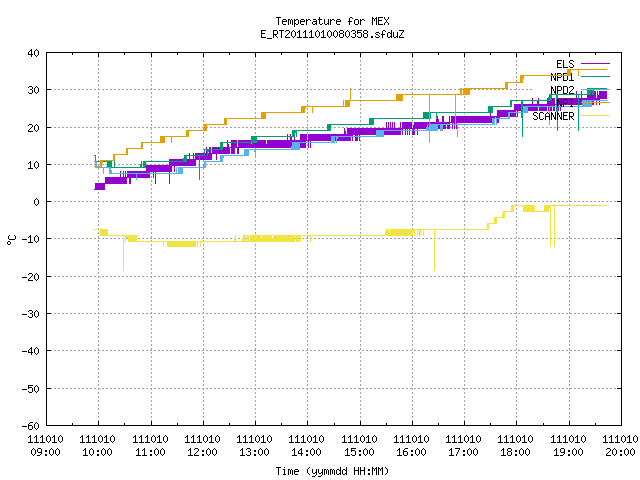Click the x-axis tick label '111010 19:00'
The height and width of the screenshot is (480, 640).
[568, 446]
